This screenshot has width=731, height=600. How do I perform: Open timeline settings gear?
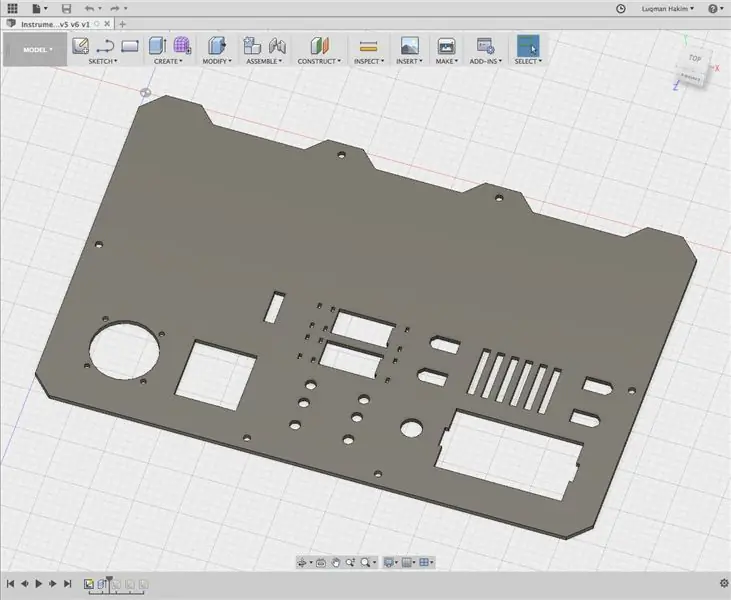724,583
